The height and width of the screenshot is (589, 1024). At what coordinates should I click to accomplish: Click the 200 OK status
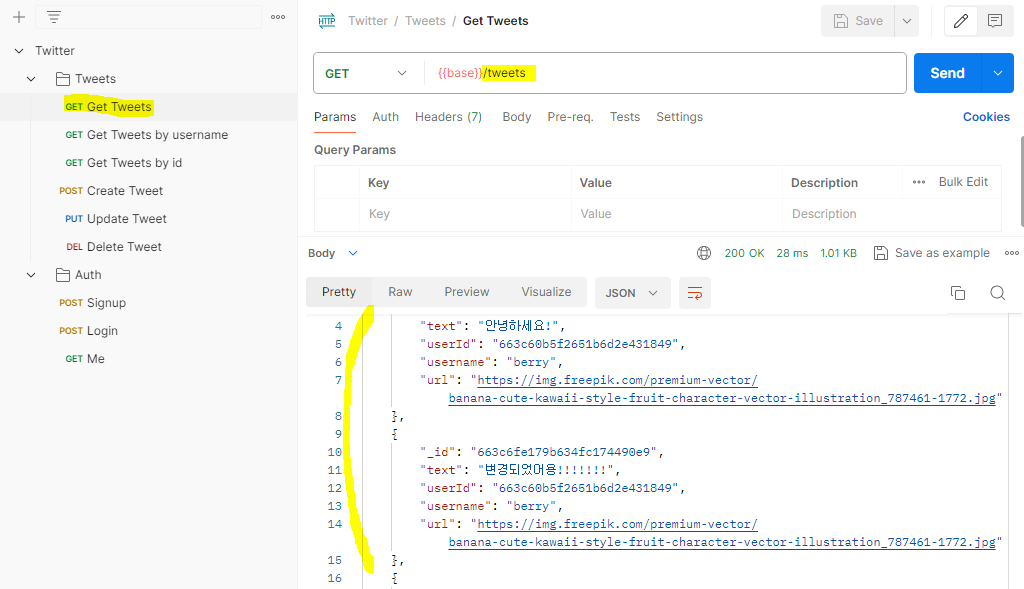(744, 253)
